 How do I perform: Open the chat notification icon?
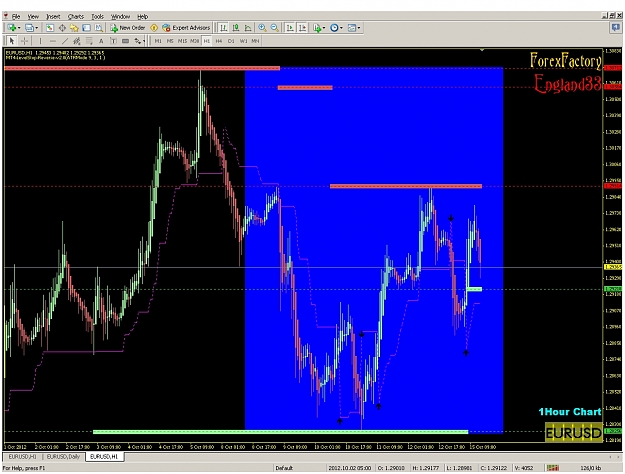pyautogui.click(x=615, y=28)
